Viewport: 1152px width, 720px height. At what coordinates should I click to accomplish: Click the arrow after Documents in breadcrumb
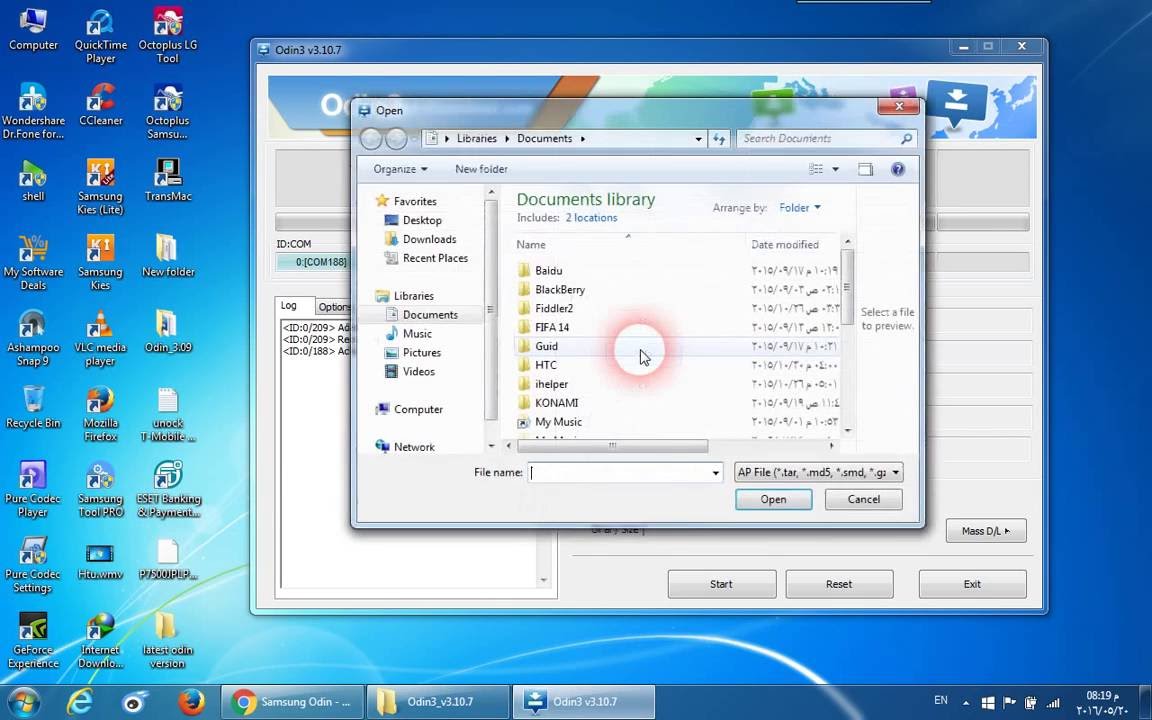[583, 138]
